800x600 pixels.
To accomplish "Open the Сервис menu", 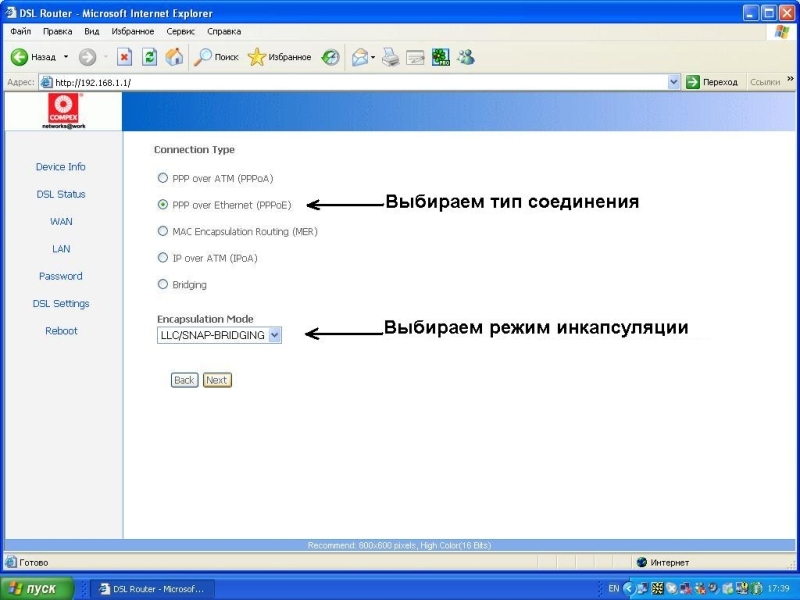I will (180, 32).
